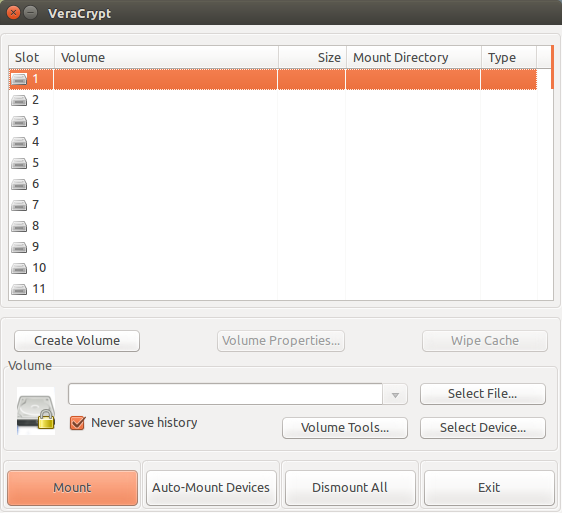Open Volume Tools

pos(345,428)
